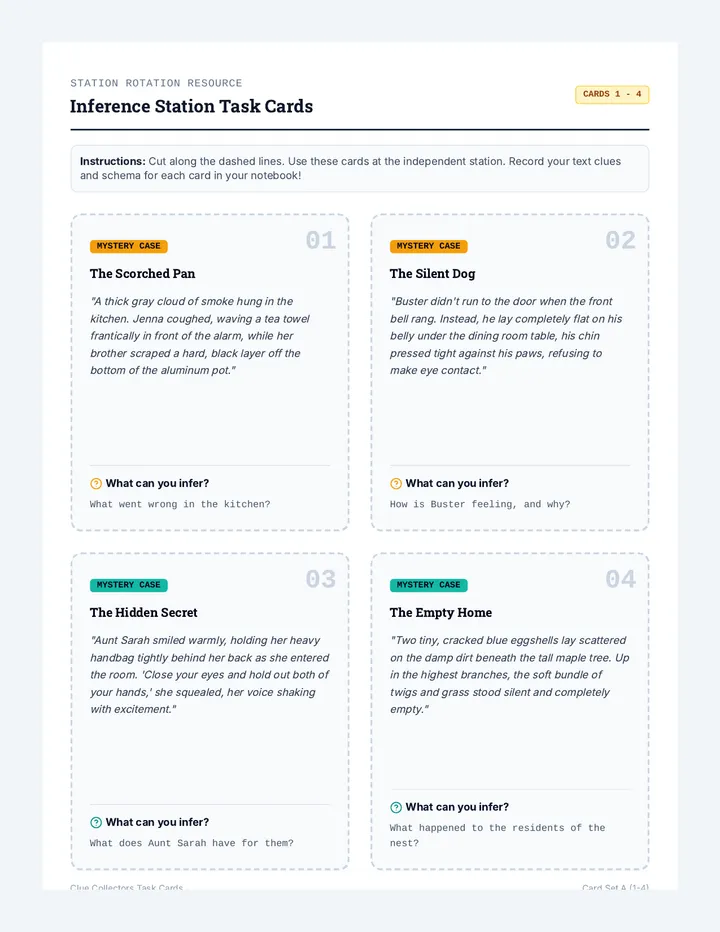The width and height of the screenshot is (720, 932).
Task: Click the CARDS 1 - 4 badge
Action: [612, 95]
